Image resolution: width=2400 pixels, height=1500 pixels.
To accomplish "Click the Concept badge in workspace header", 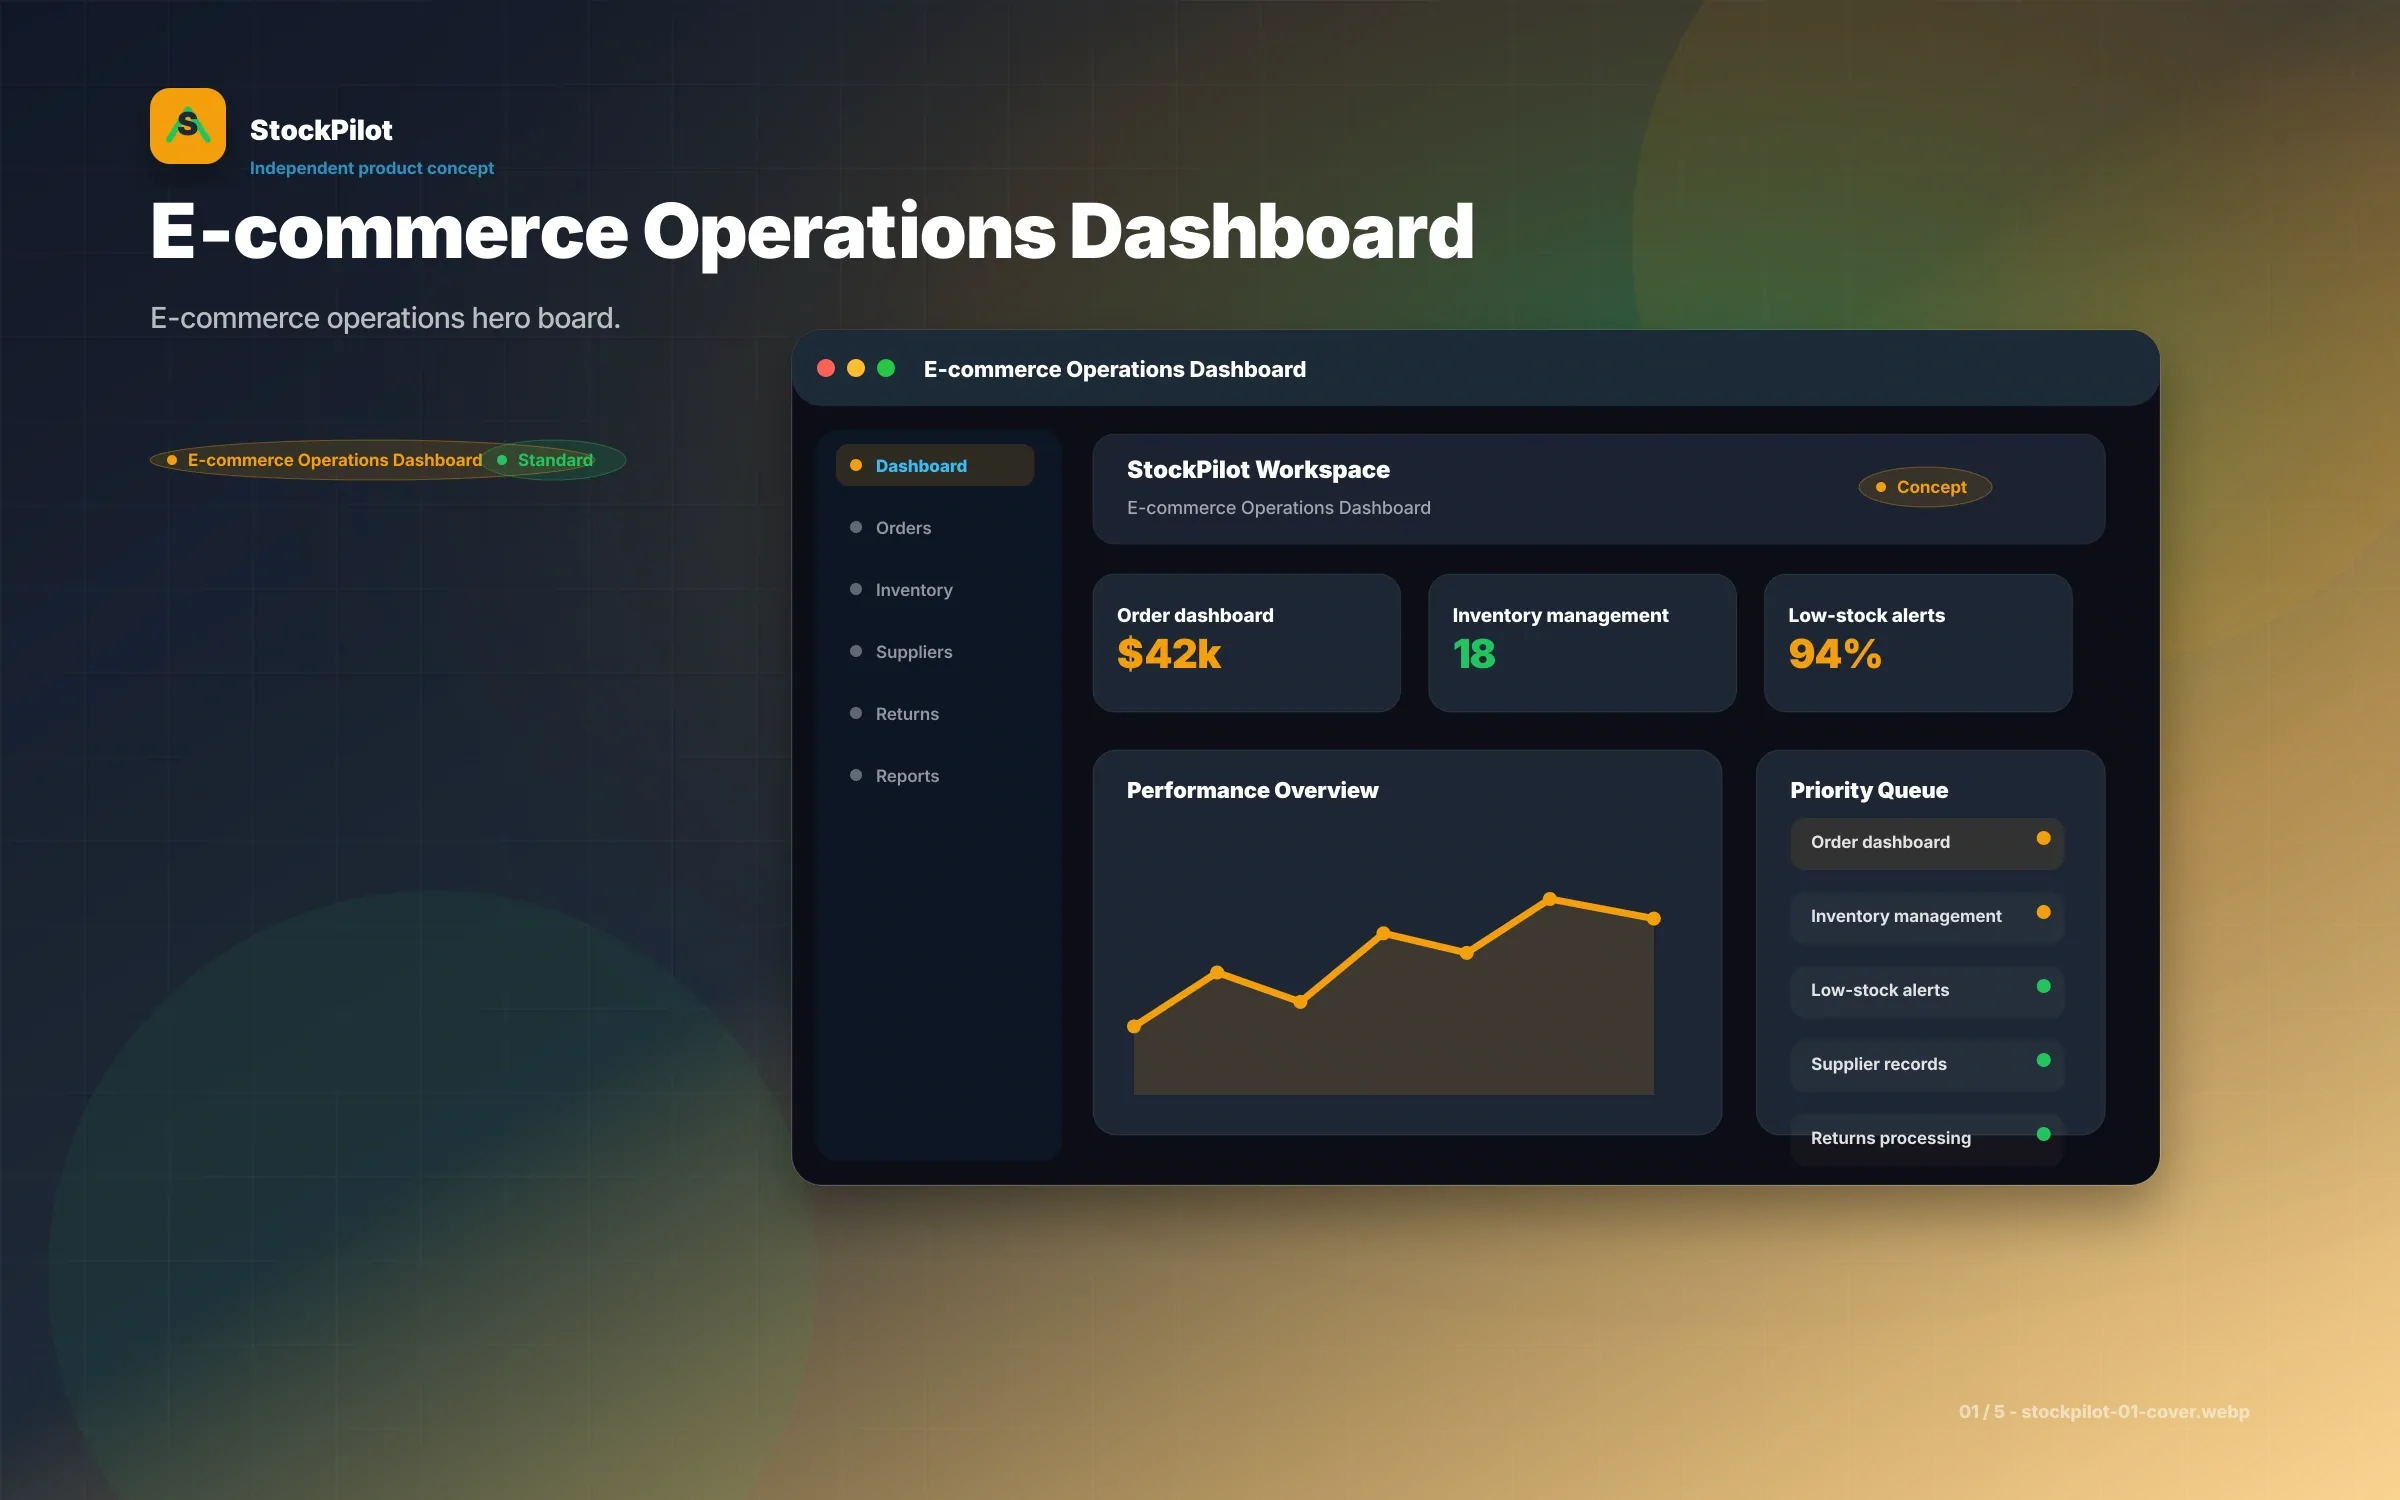I will (x=1925, y=487).
